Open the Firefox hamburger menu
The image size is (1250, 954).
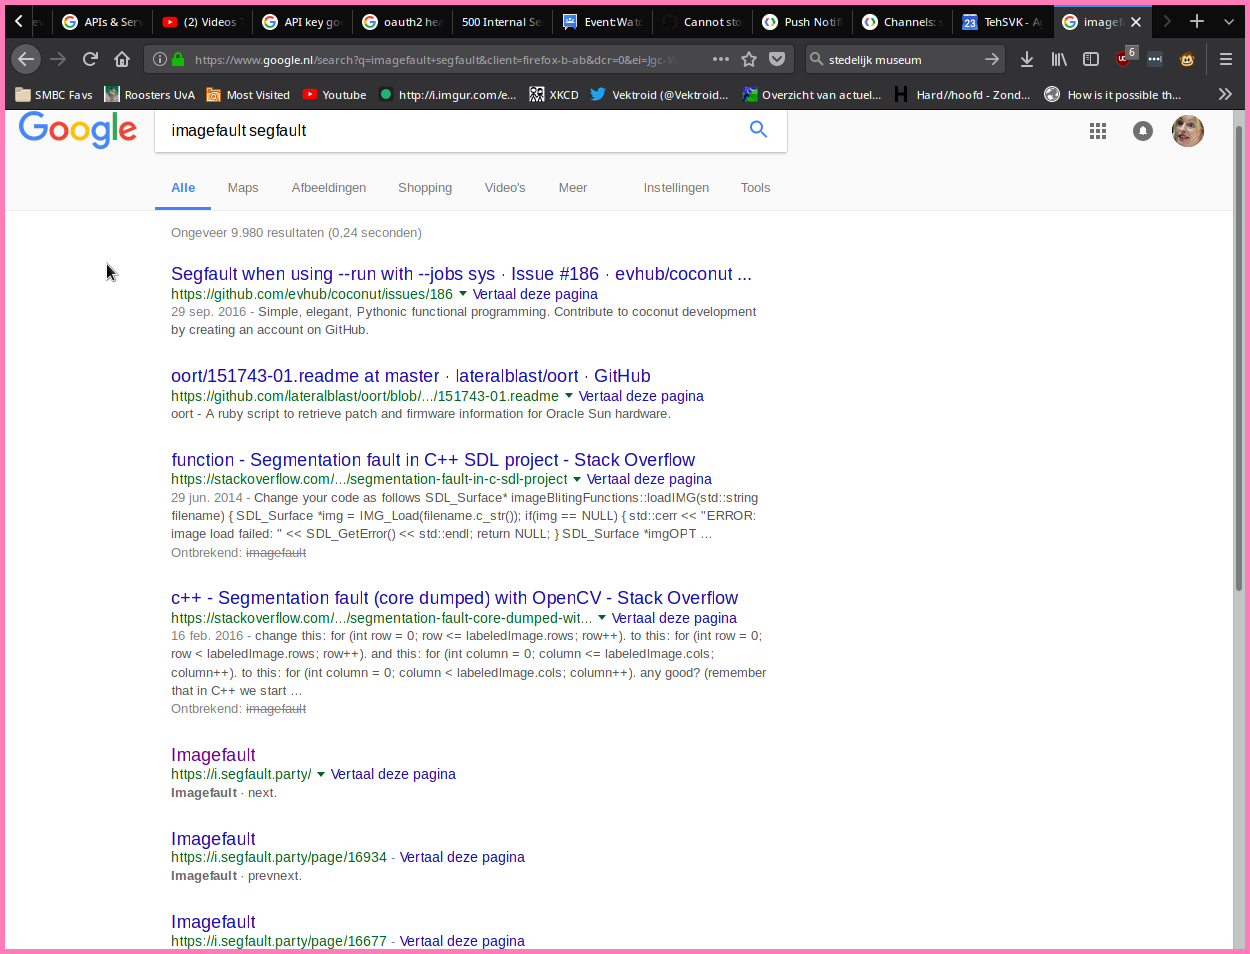coord(1225,59)
